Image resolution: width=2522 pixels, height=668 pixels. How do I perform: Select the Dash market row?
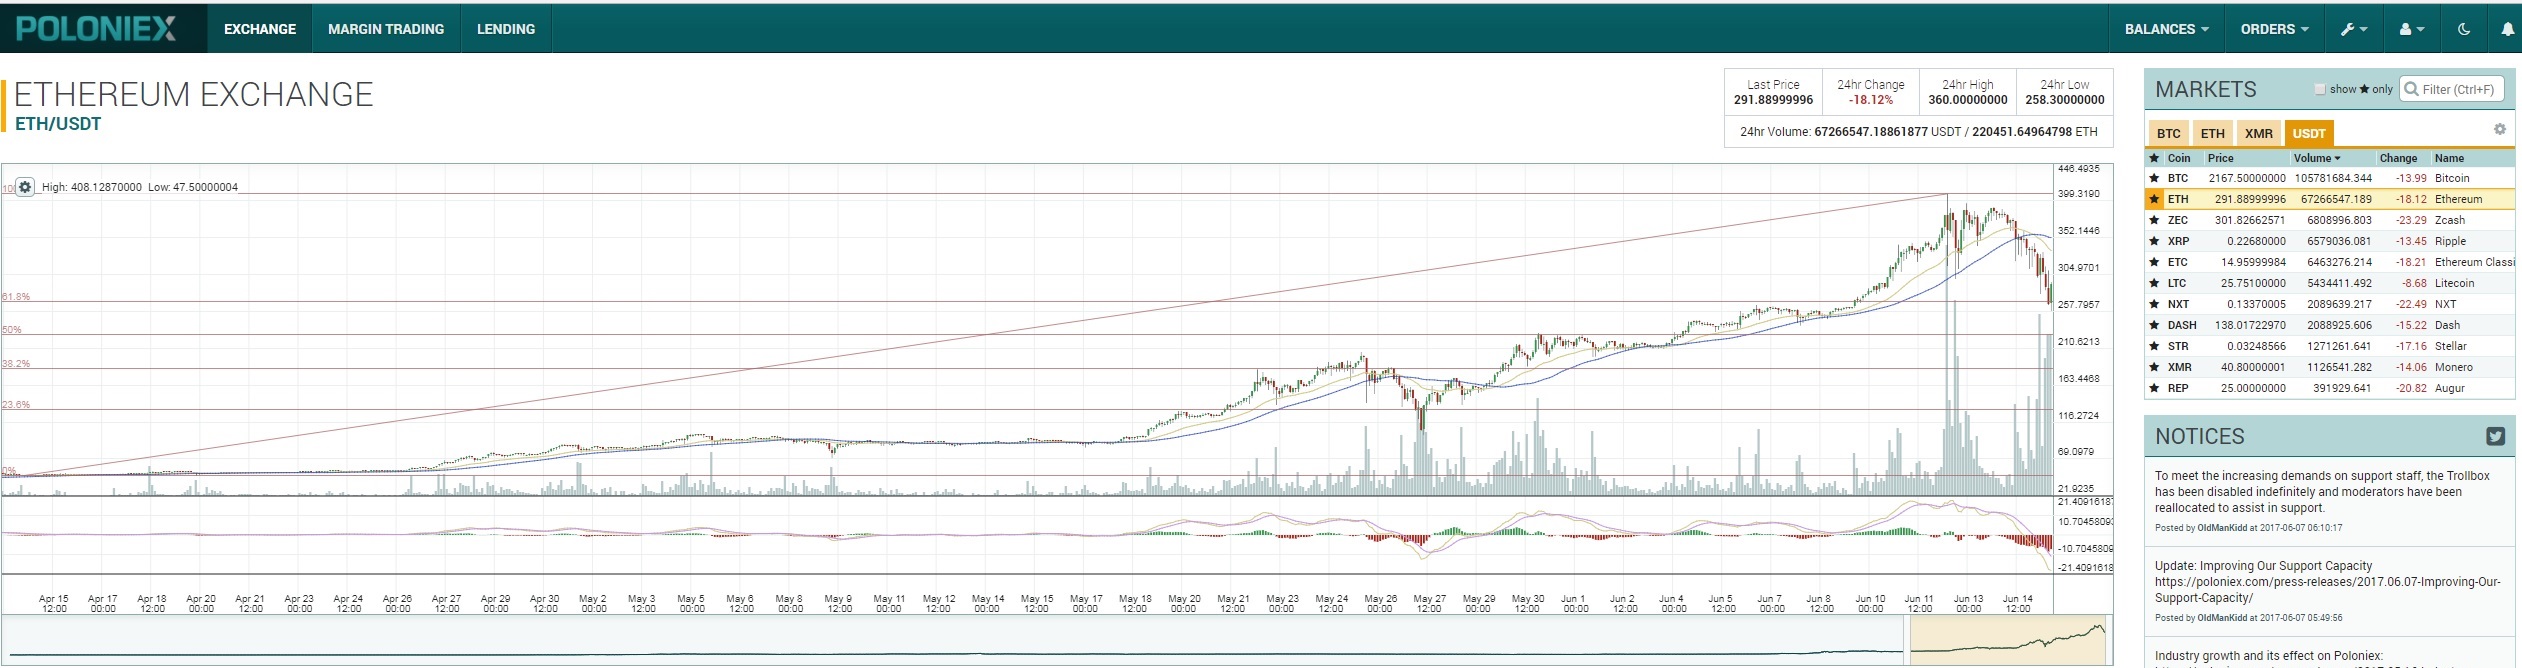(2330, 325)
